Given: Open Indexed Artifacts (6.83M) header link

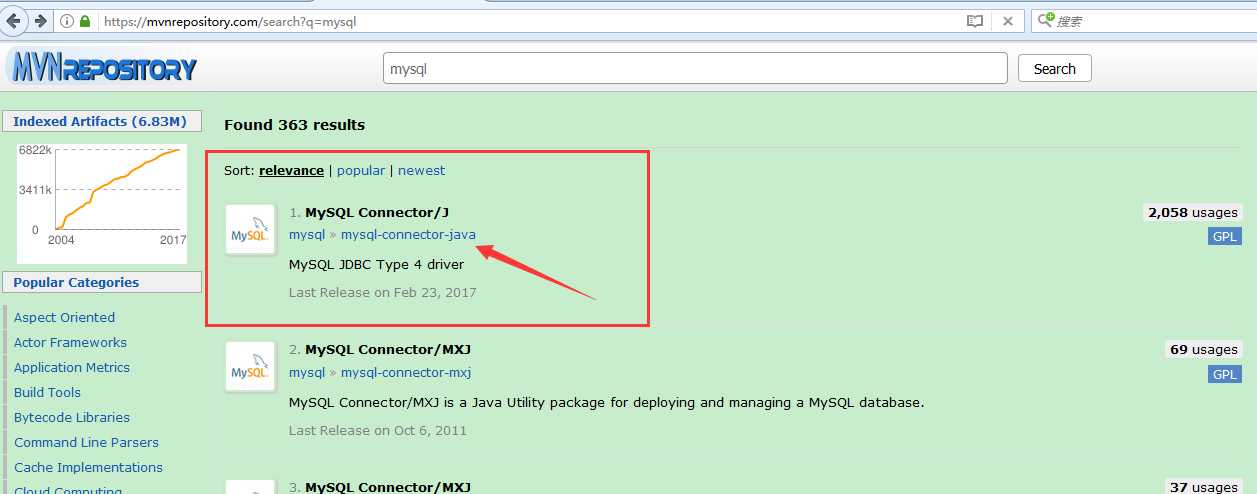Looking at the screenshot, I should point(100,121).
